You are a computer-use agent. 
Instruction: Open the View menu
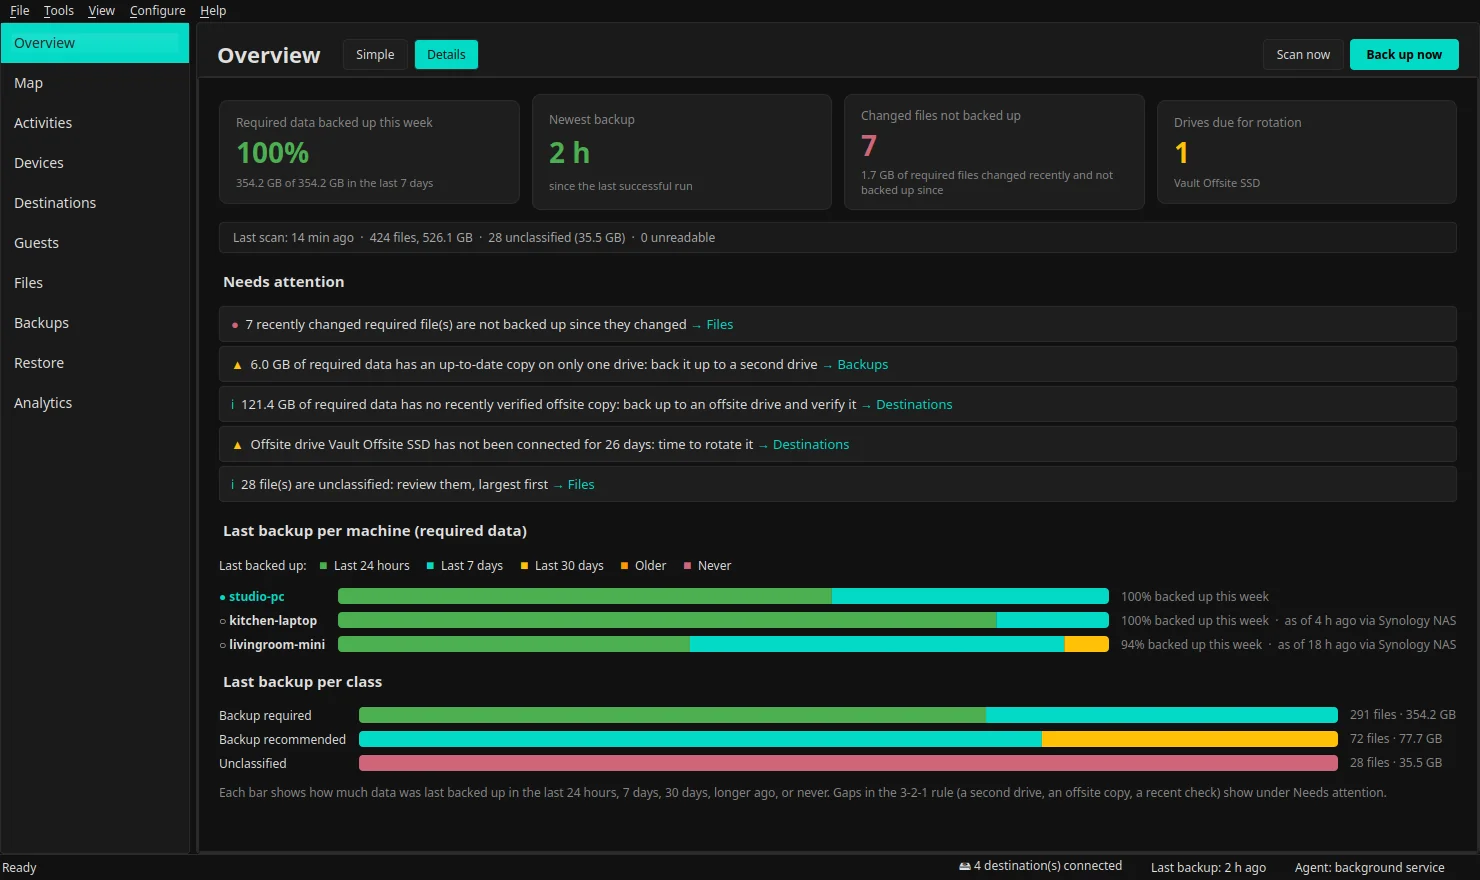point(101,11)
